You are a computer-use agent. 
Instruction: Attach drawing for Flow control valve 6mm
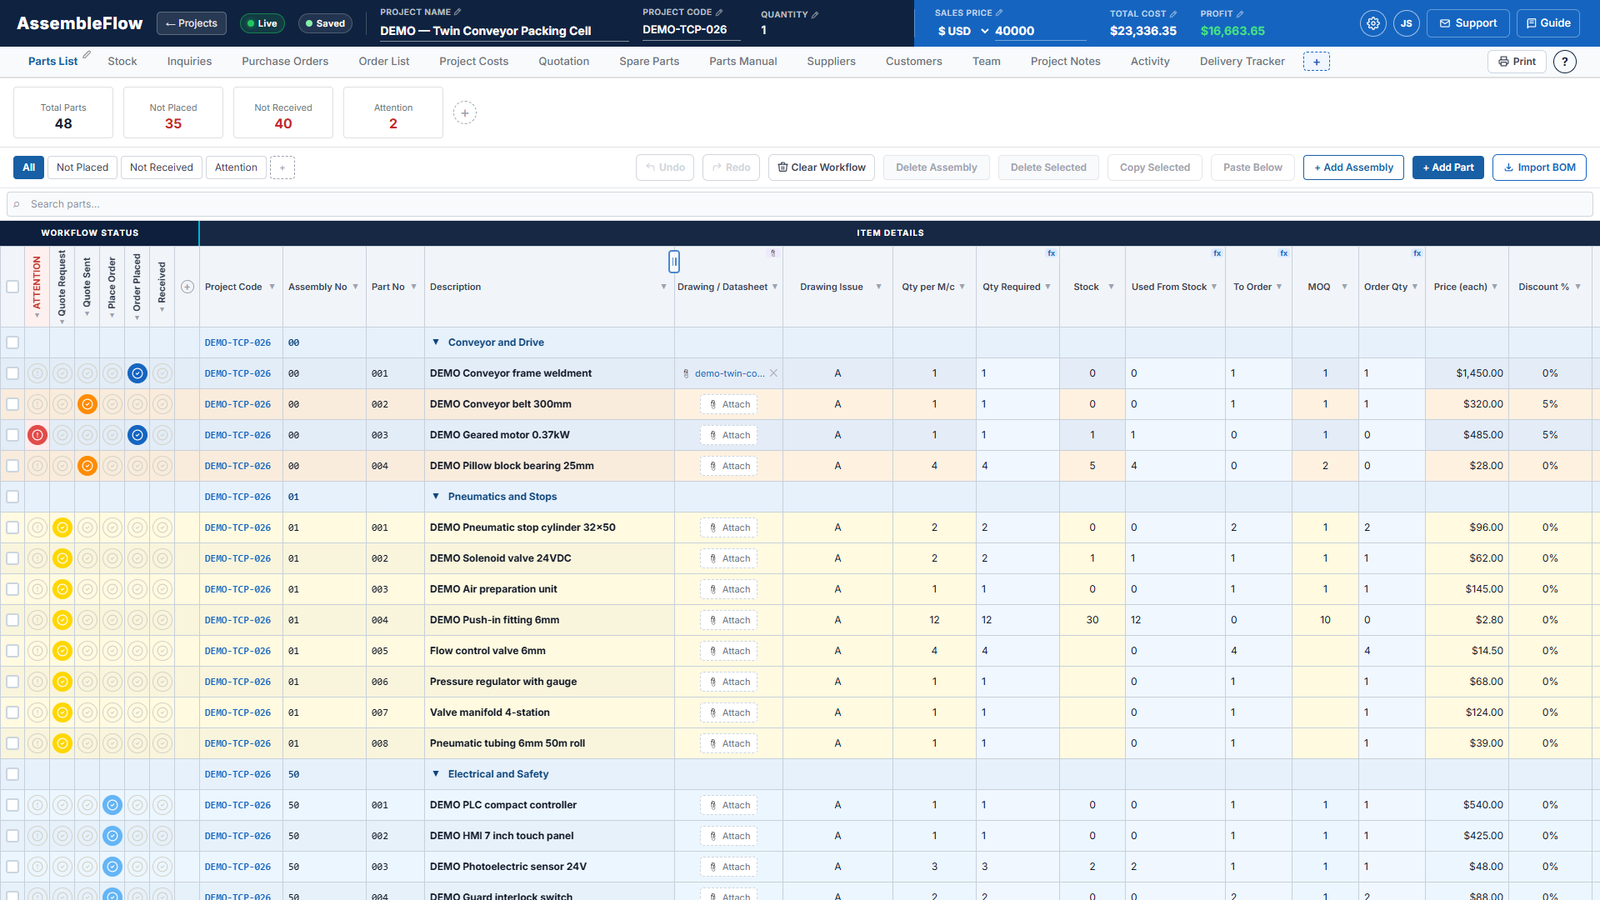coord(729,651)
